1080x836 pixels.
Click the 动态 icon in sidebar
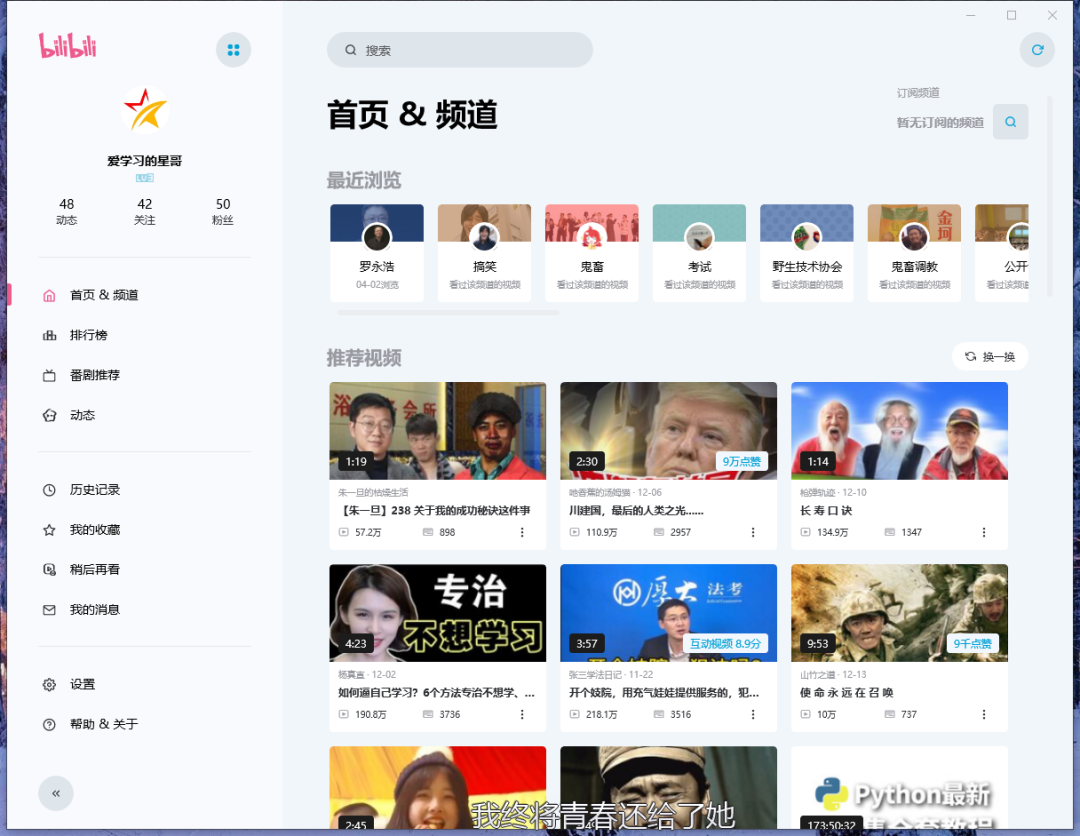[49, 415]
